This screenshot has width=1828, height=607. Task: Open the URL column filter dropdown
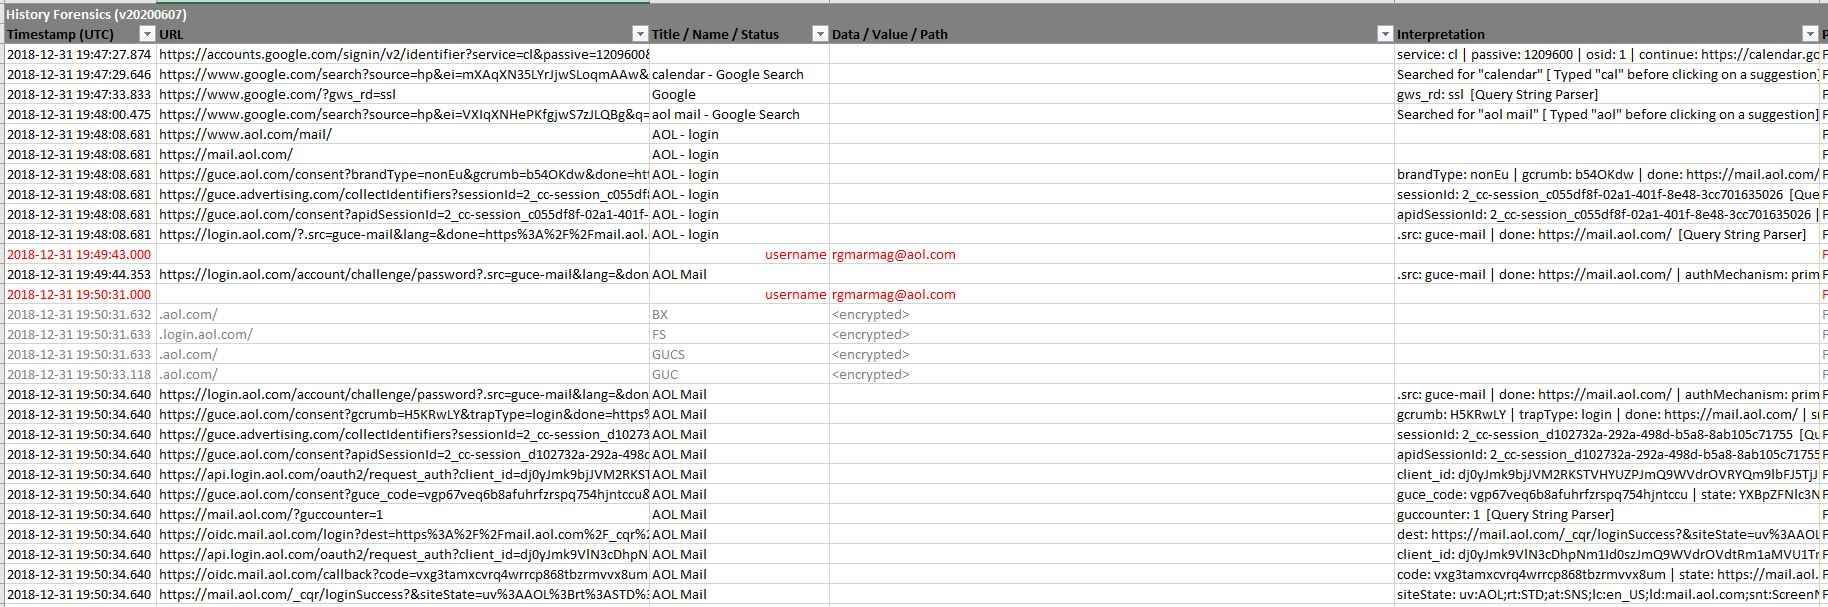click(641, 34)
